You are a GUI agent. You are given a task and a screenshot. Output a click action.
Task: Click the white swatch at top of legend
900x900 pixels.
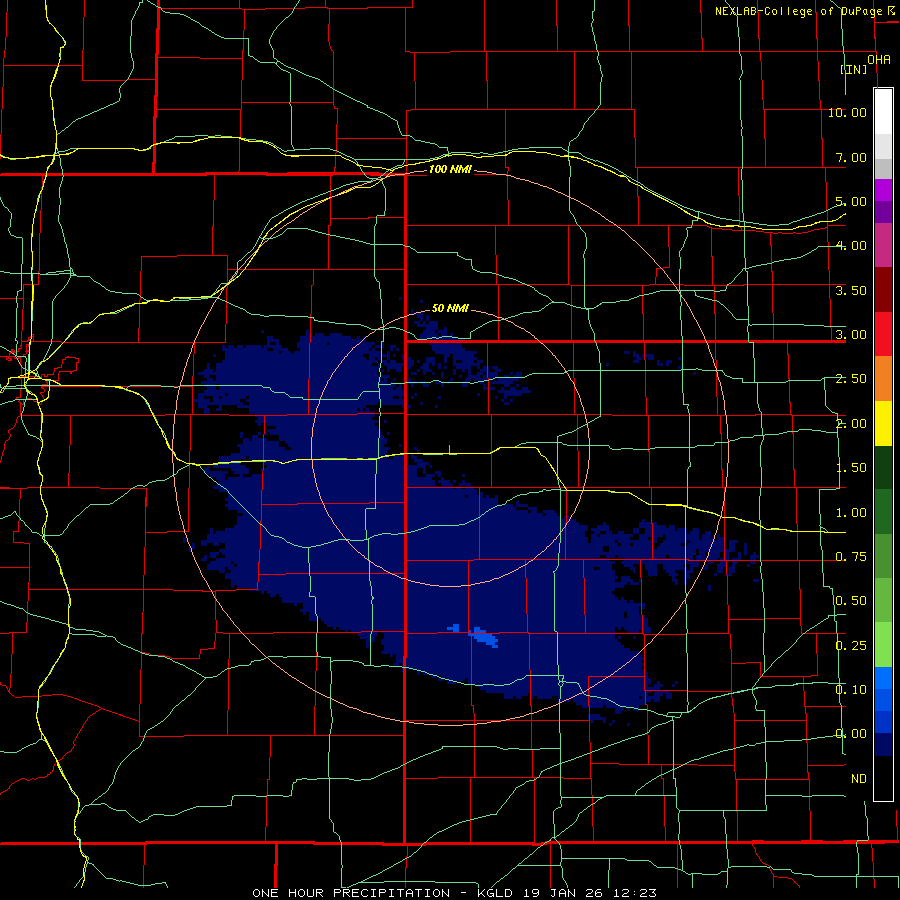883,111
